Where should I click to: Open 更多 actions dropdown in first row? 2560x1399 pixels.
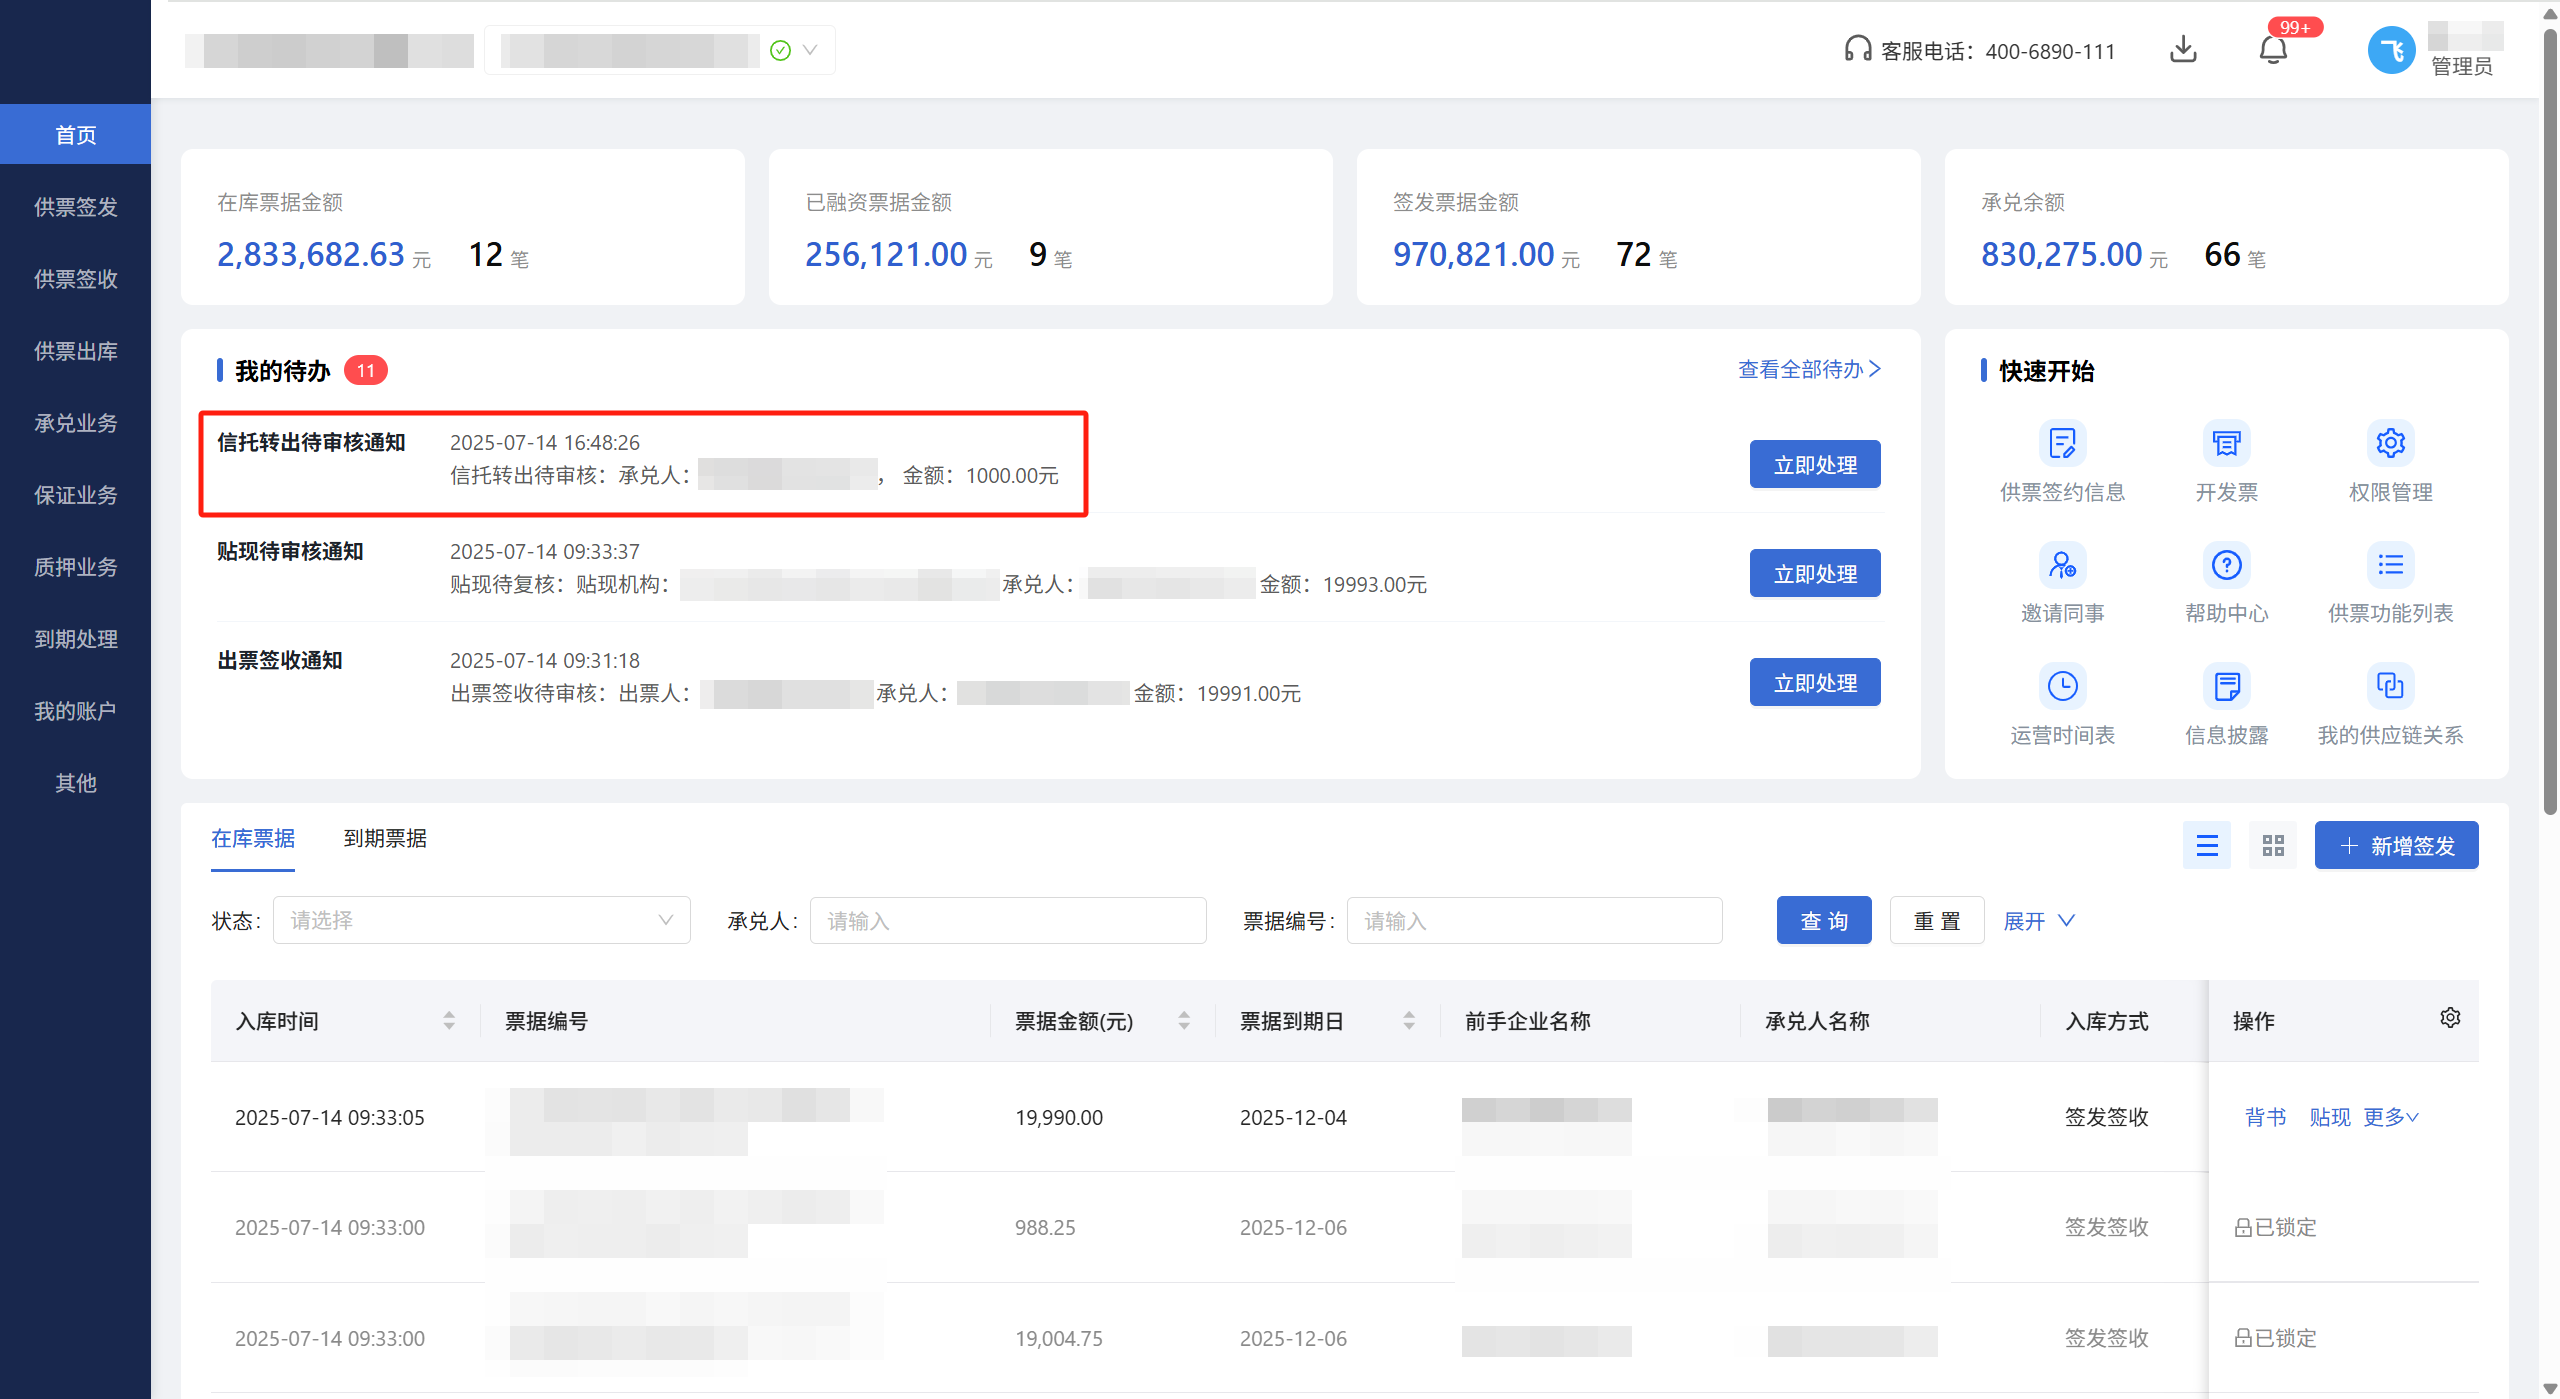point(2390,1117)
